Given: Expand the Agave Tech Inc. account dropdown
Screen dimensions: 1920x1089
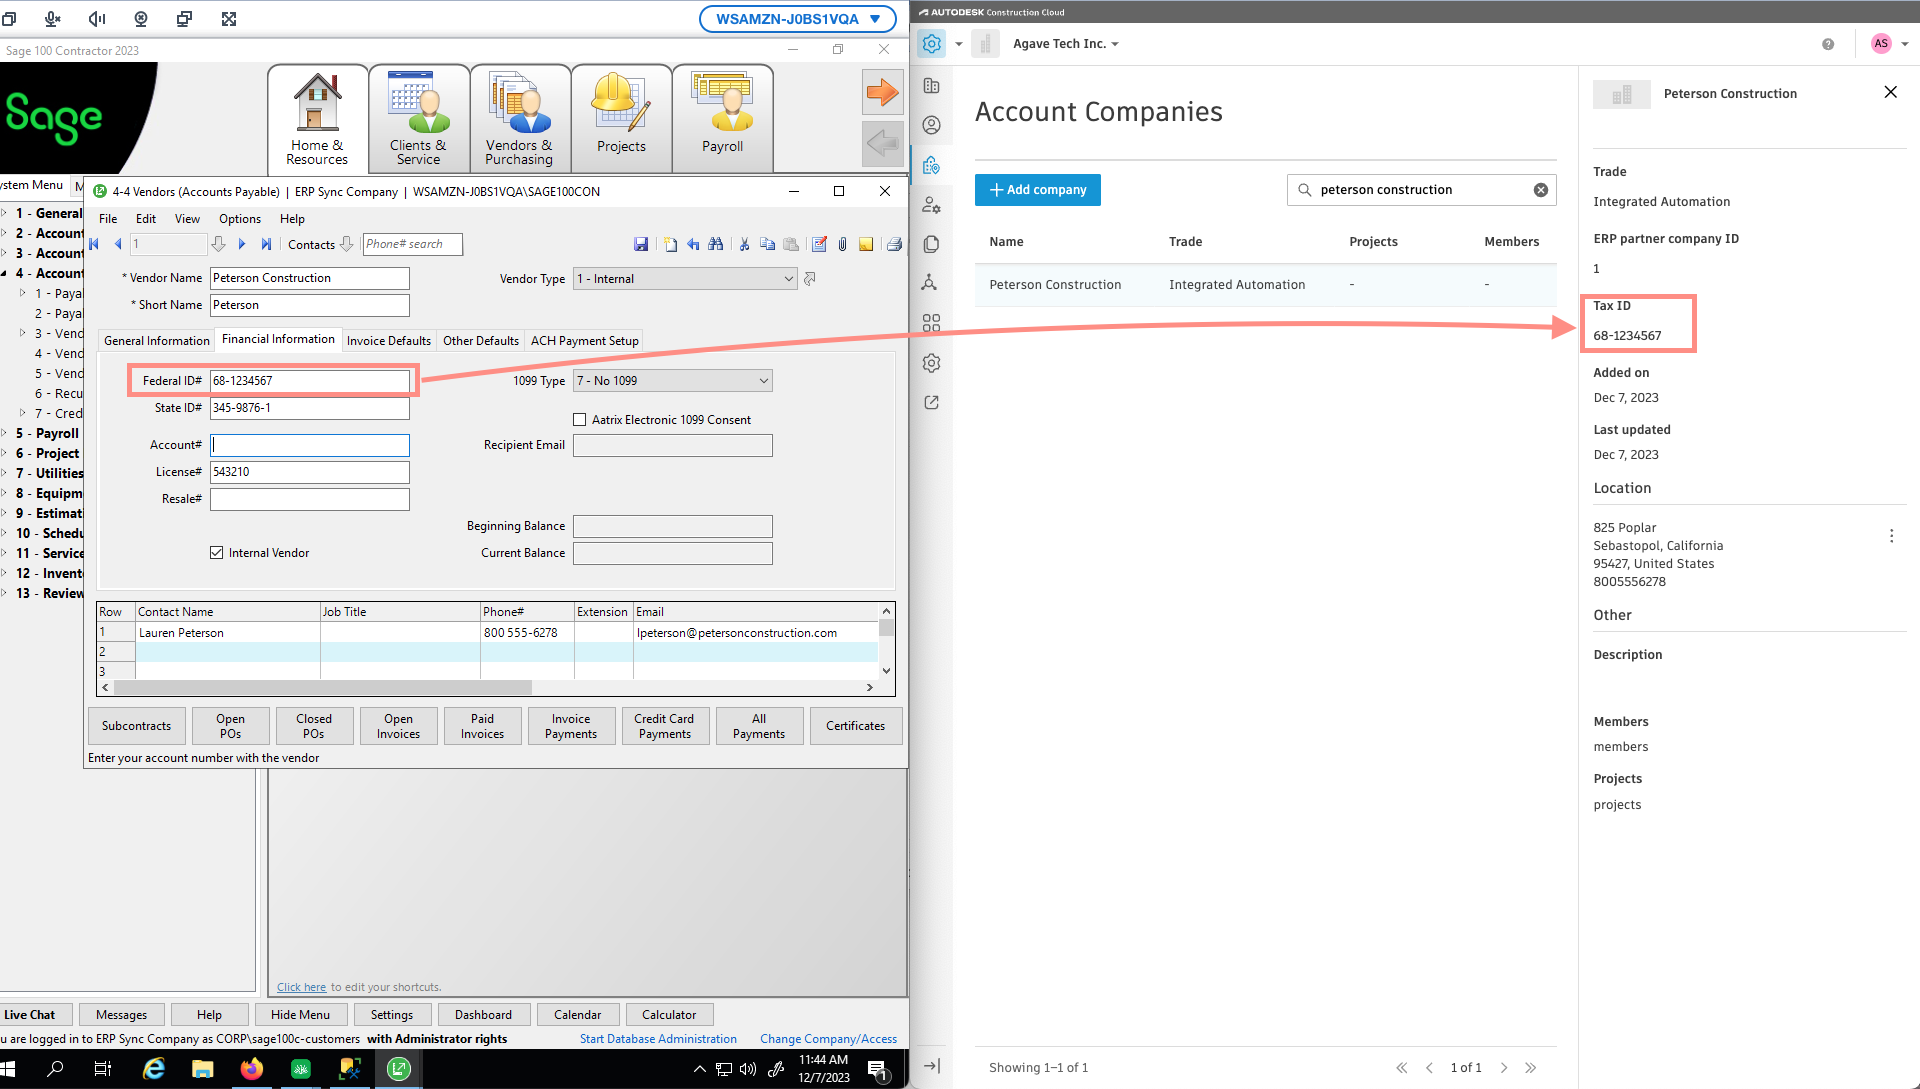Looking at the screenshot, I should point(1065,44).
